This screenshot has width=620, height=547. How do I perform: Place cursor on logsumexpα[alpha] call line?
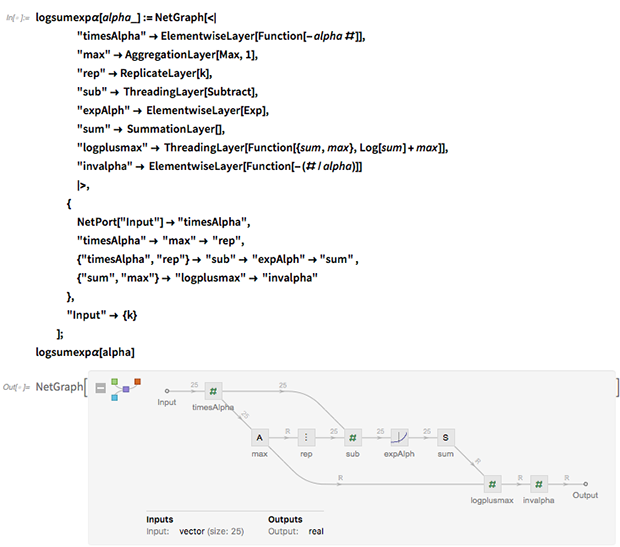tap(84, 352)
